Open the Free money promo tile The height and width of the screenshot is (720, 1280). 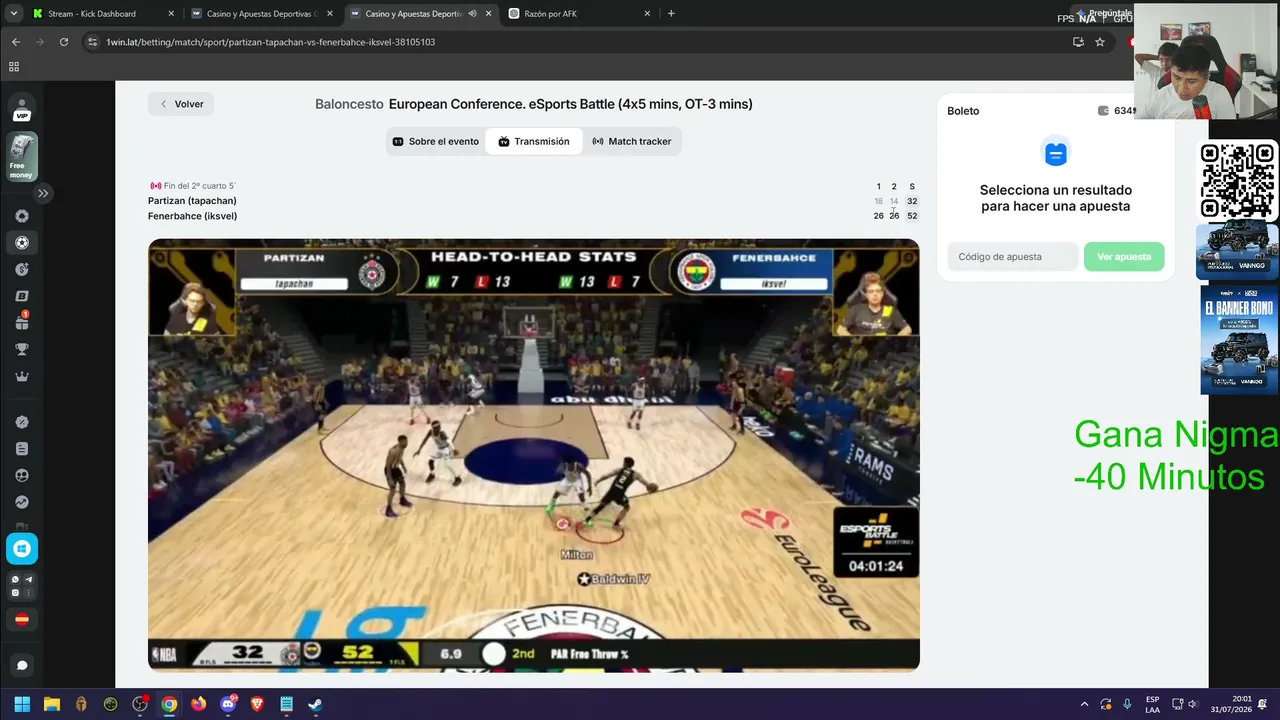[22, 157]
